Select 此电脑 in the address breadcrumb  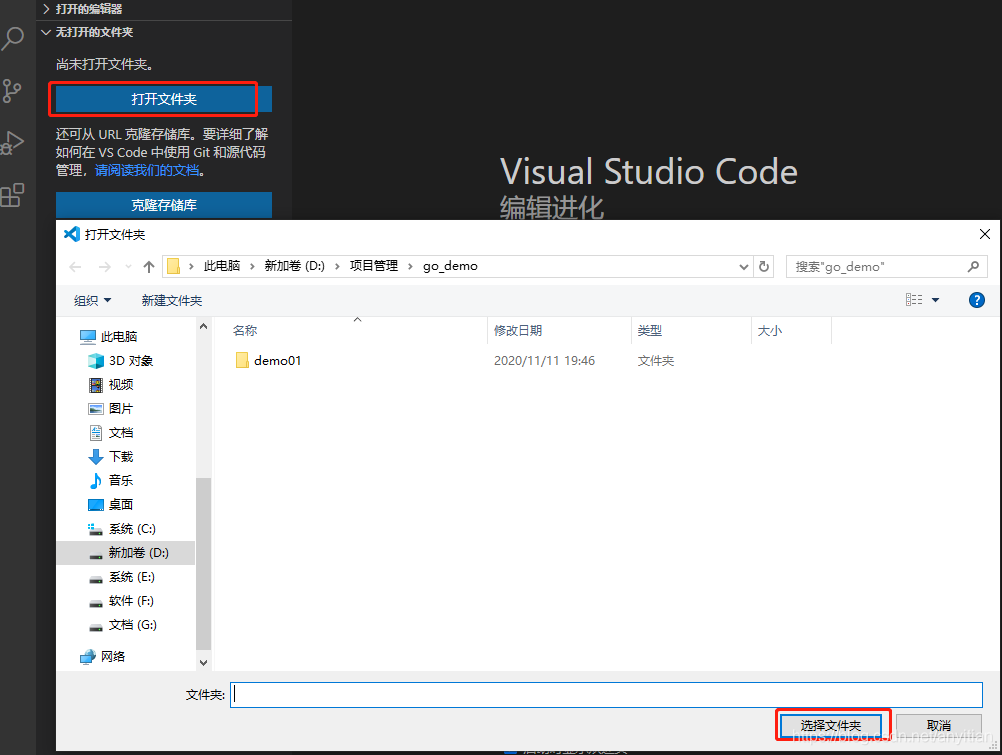pos(222,266)
